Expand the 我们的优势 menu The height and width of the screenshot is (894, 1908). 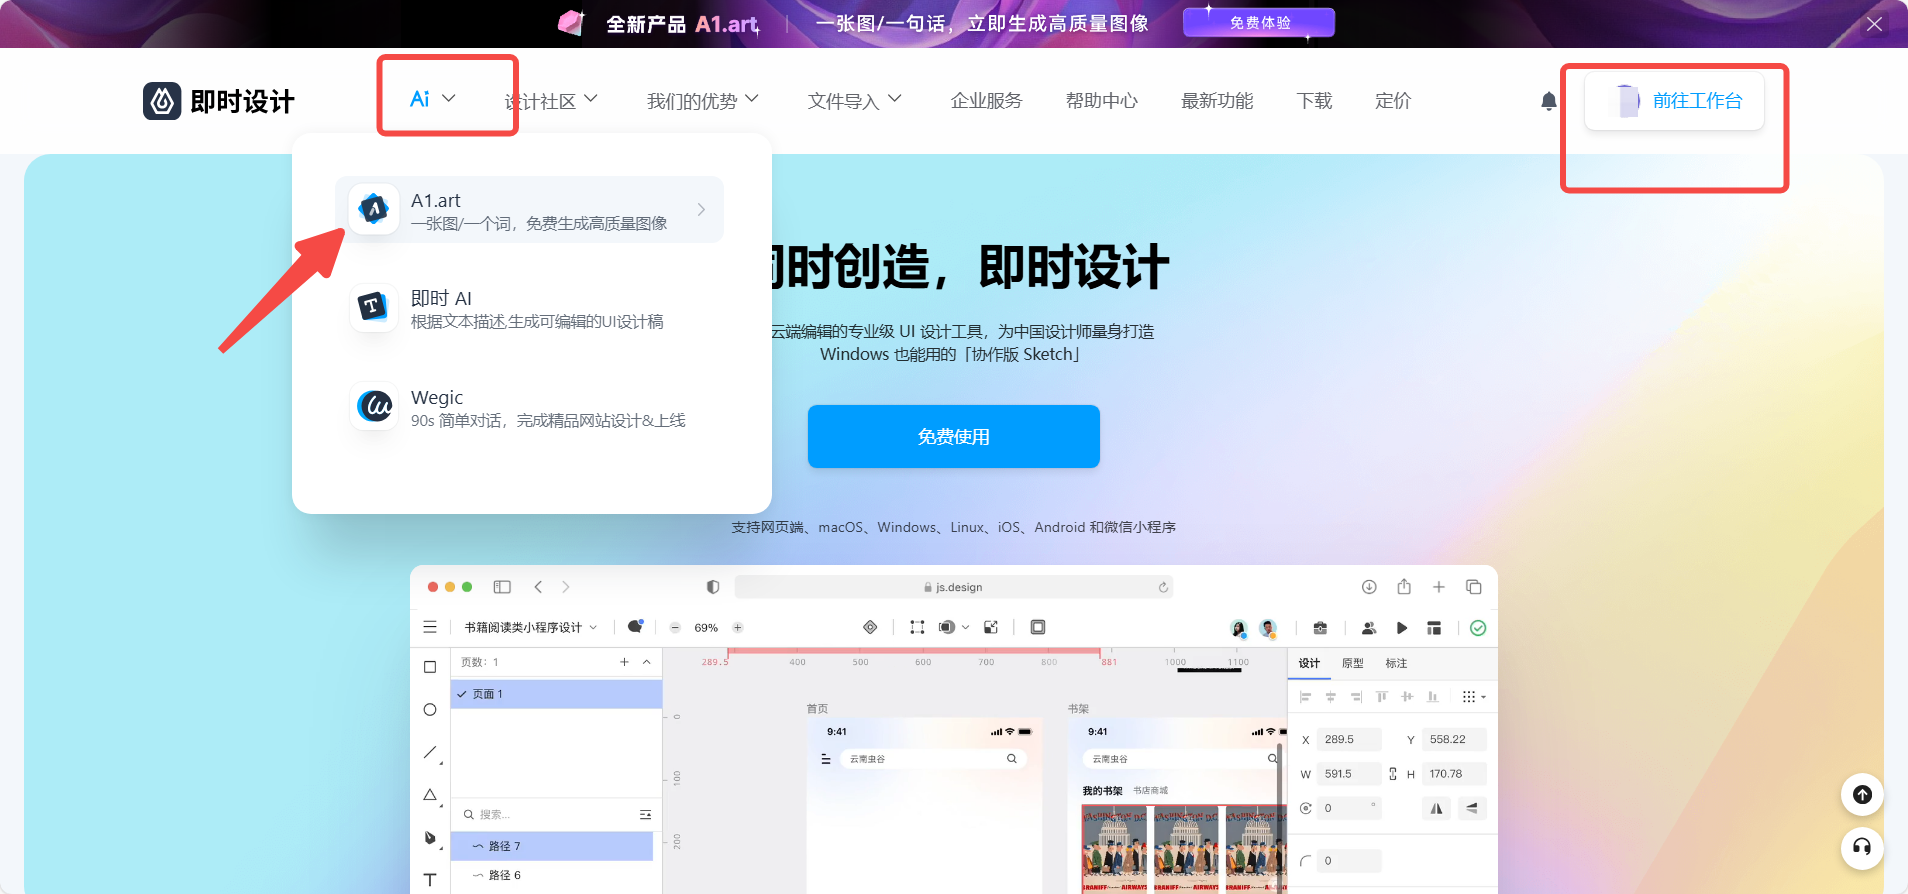click(x=703, y=100)
